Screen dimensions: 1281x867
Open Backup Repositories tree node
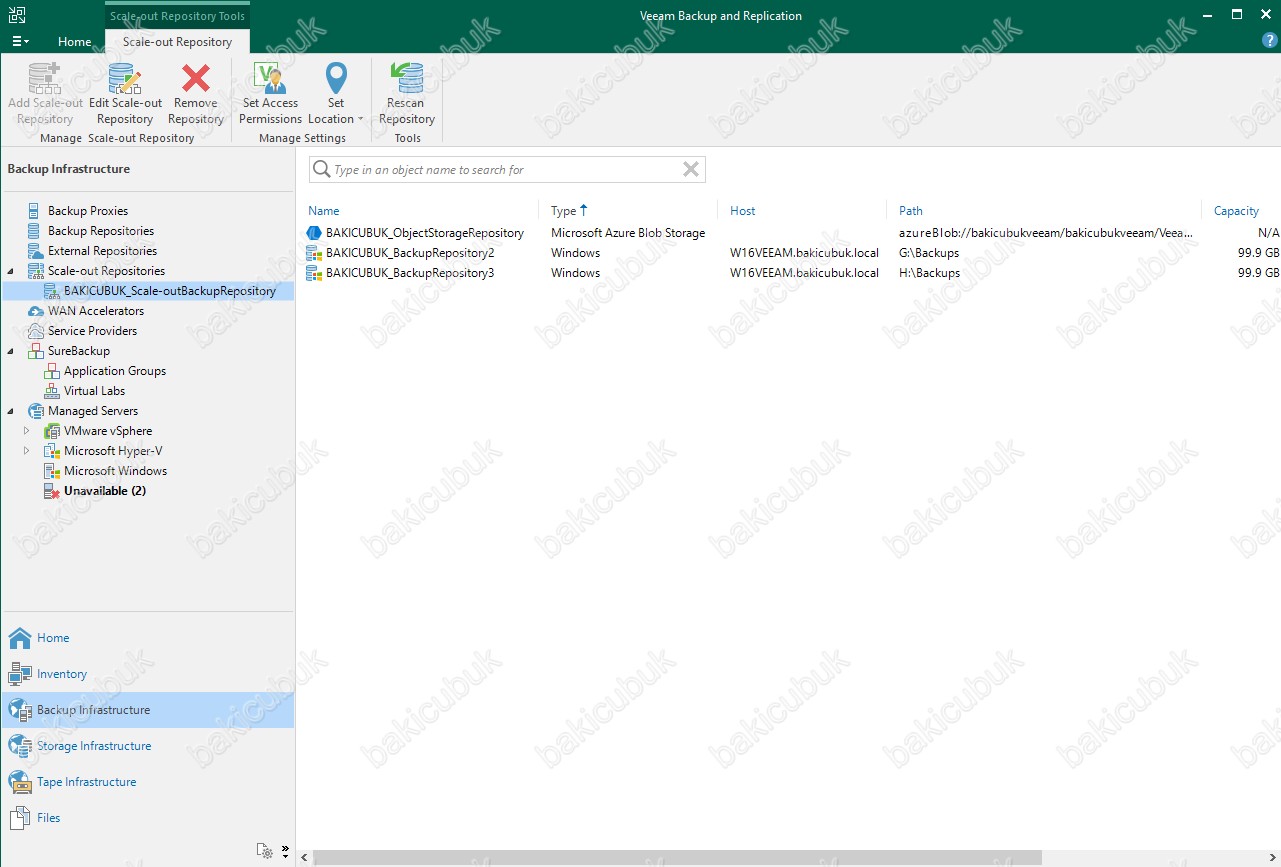point(101,231)
